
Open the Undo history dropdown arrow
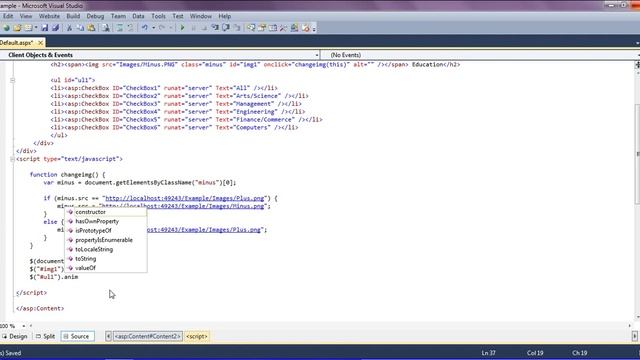[153, 28]
